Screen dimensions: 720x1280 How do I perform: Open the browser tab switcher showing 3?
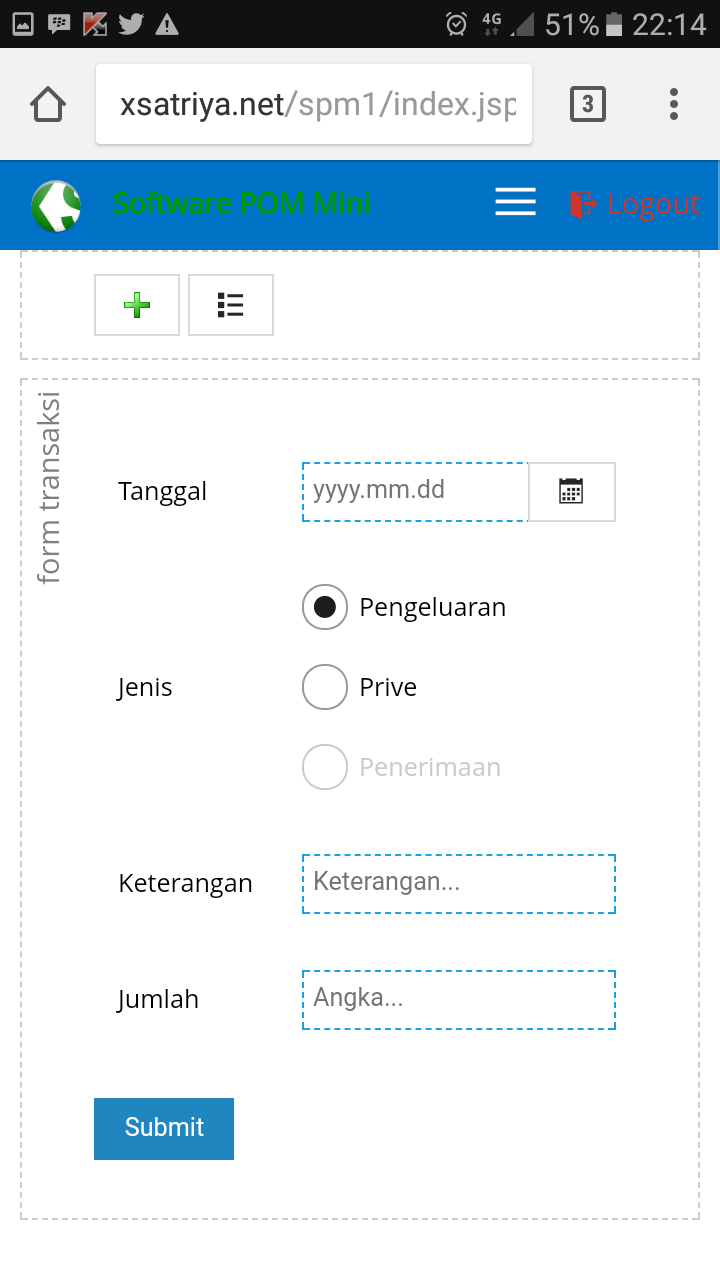point(587,104)
